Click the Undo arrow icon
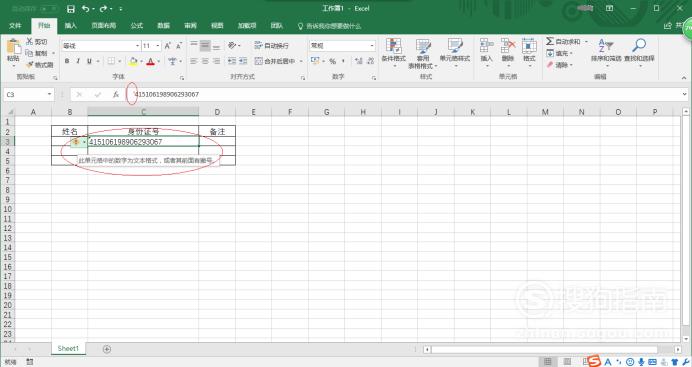692x367 pixels. 86,9
